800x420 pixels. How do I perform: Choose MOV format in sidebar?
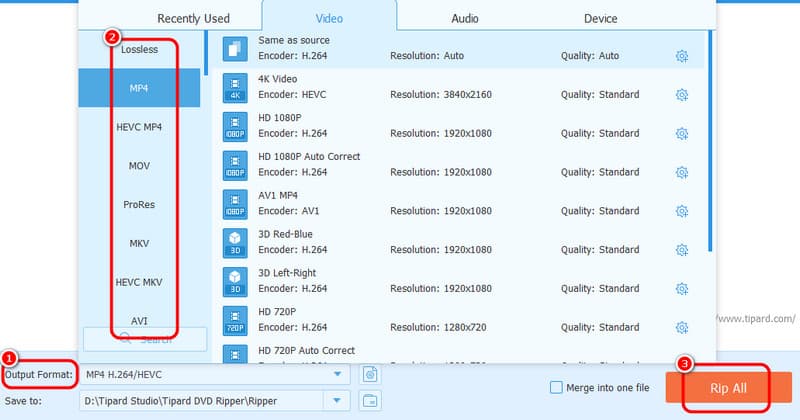click(x=139, y=166)
